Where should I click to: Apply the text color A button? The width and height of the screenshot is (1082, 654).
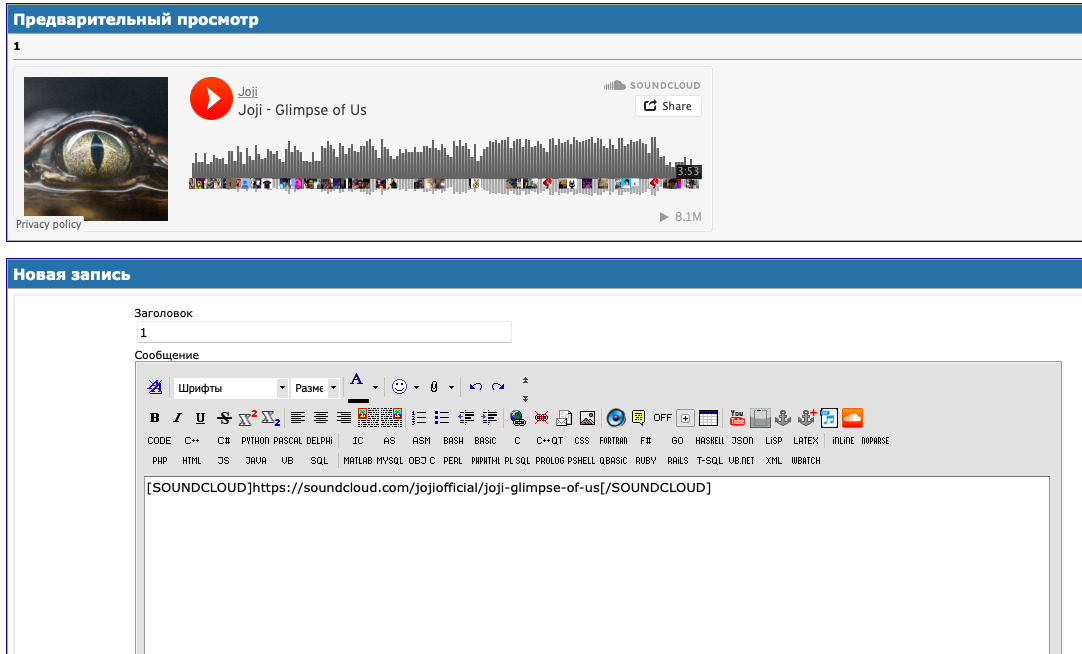click(357, 387)
